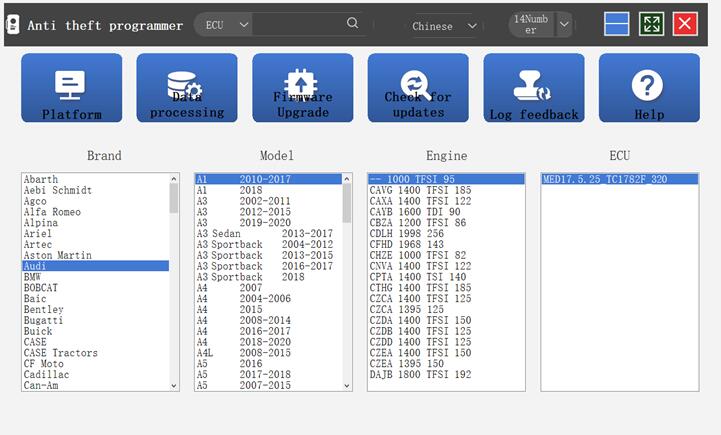Select Aebi Schmidt brand

click(96, 190)
